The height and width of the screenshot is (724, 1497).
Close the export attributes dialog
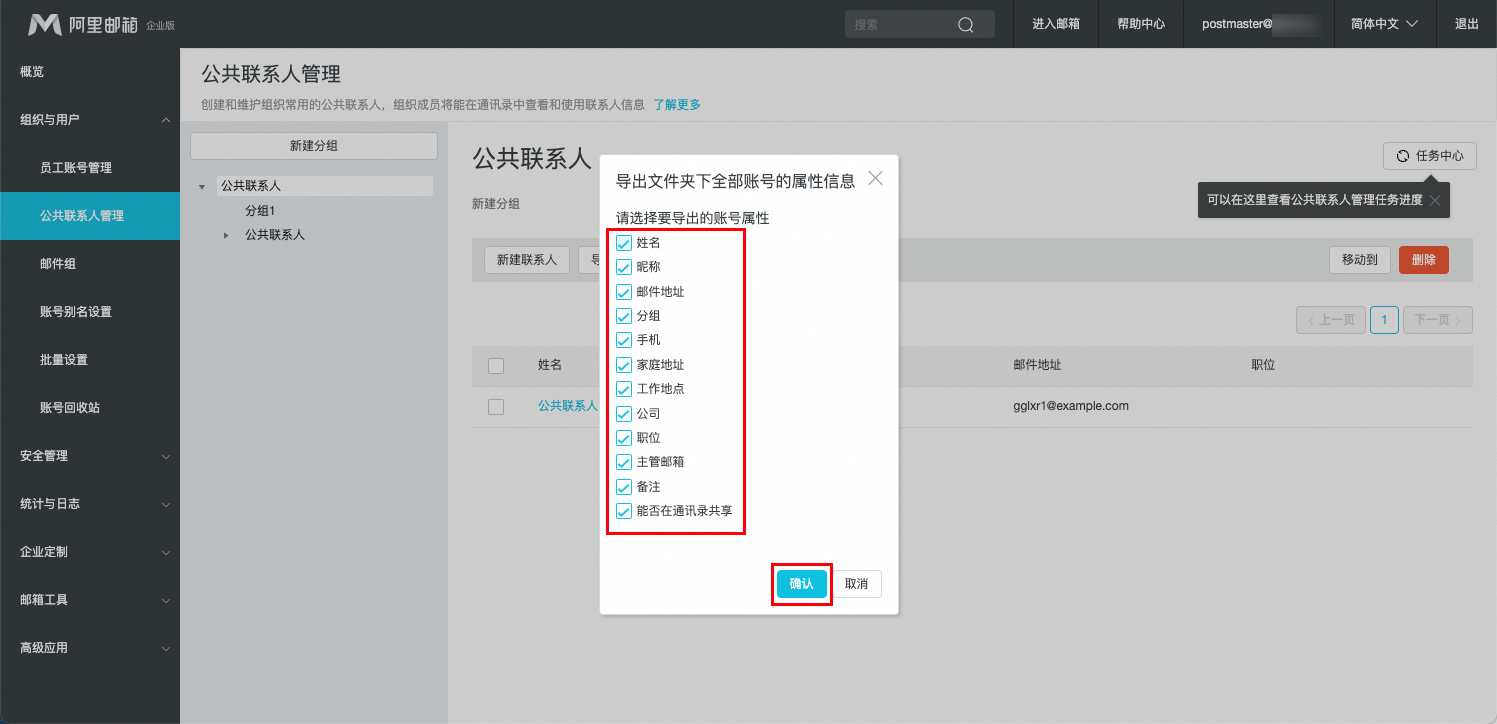coord(875,179)
